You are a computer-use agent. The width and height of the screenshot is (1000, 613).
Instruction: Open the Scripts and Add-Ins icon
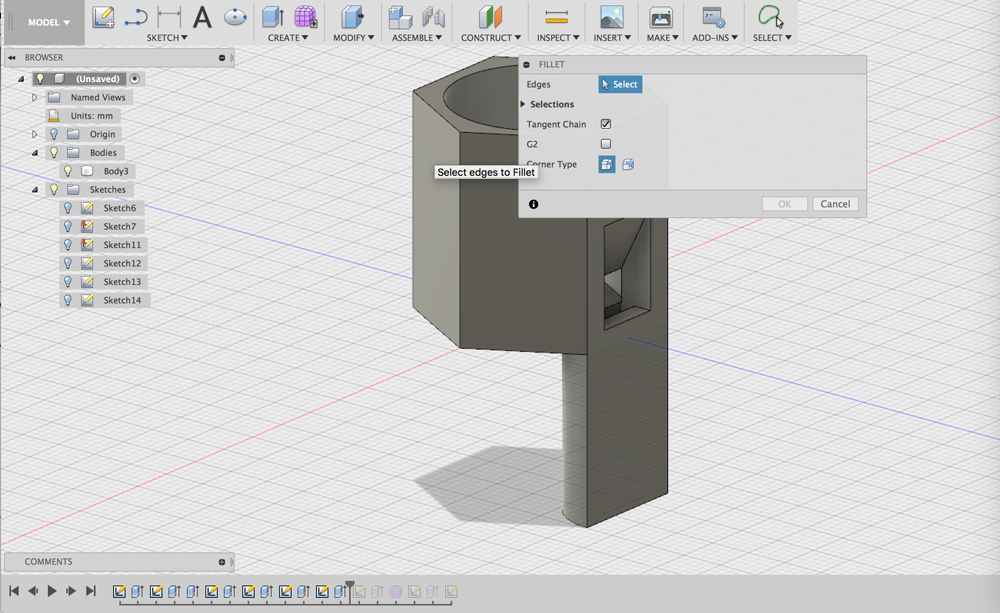click(713, 17)
